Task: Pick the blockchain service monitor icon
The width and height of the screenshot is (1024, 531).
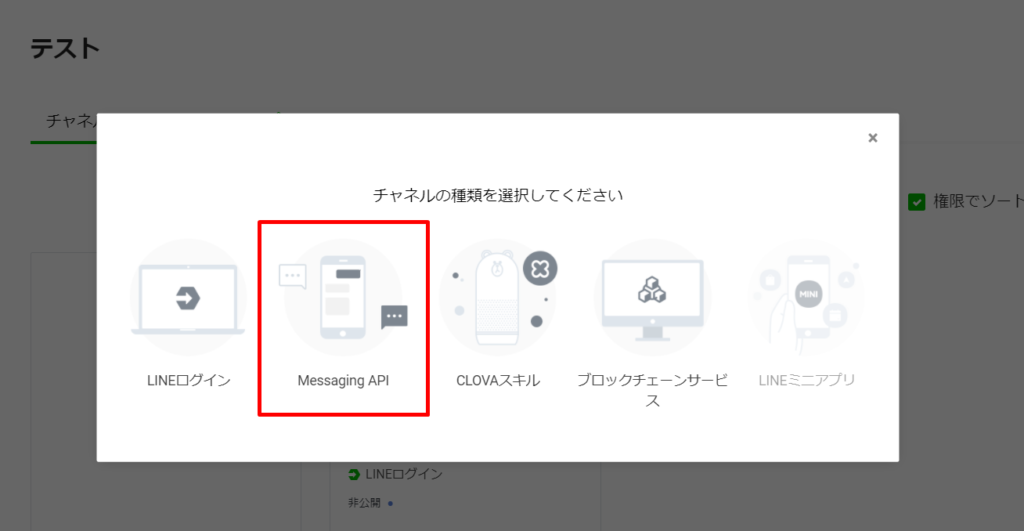Action: [x=652, y=298]
